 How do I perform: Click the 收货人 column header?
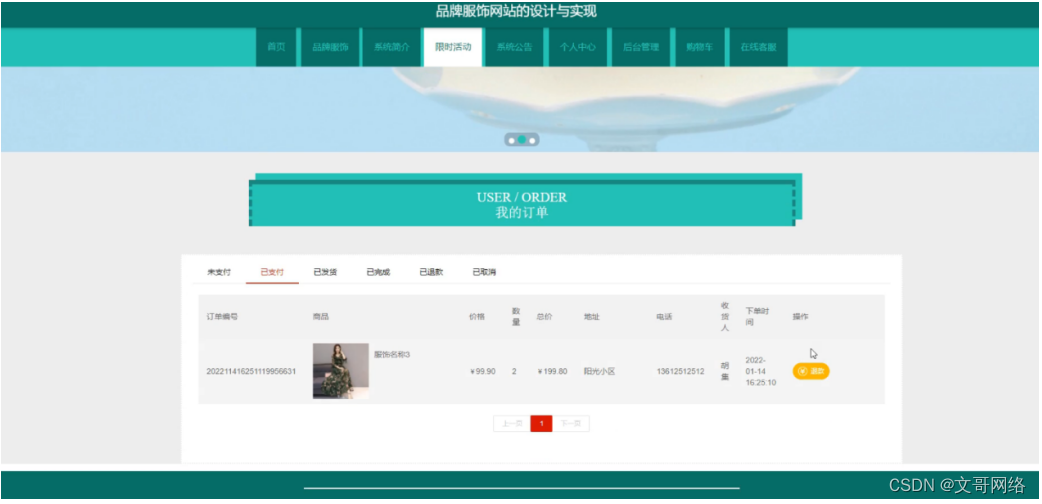(725, 316)
